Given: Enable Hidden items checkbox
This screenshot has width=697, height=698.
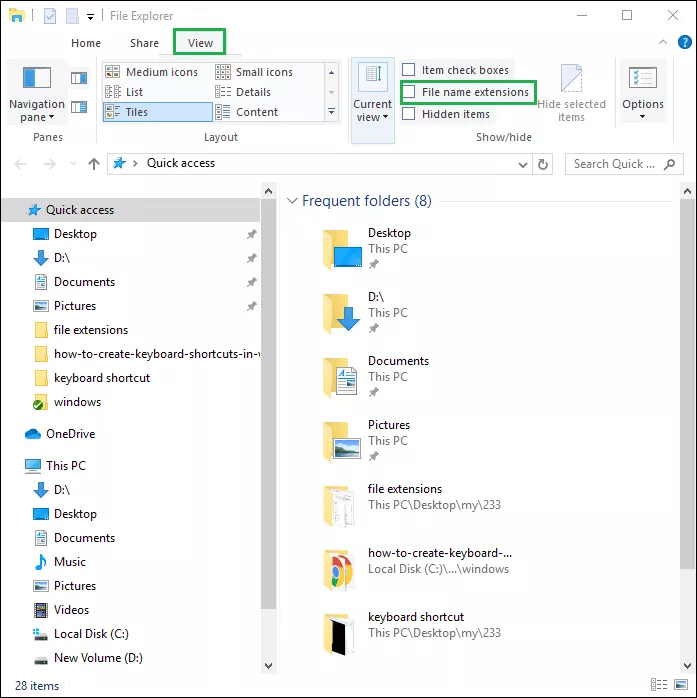Looking at the screenshot, I should pyautogui.click(x=409, y=114).
